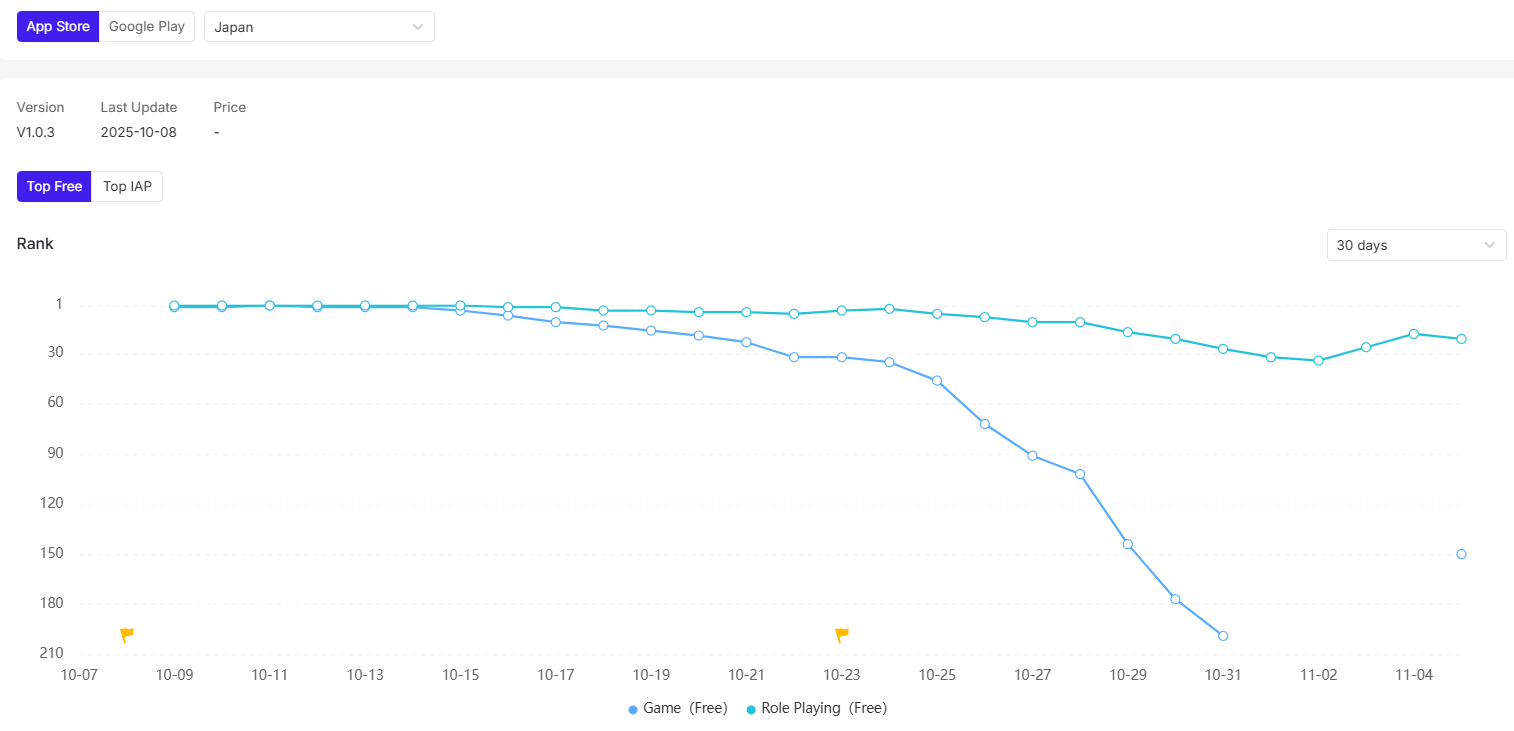Click the Game (Free) point on 10-31
The width and height of the screenshot is (1514, 731).
(x=1223, y=636)
